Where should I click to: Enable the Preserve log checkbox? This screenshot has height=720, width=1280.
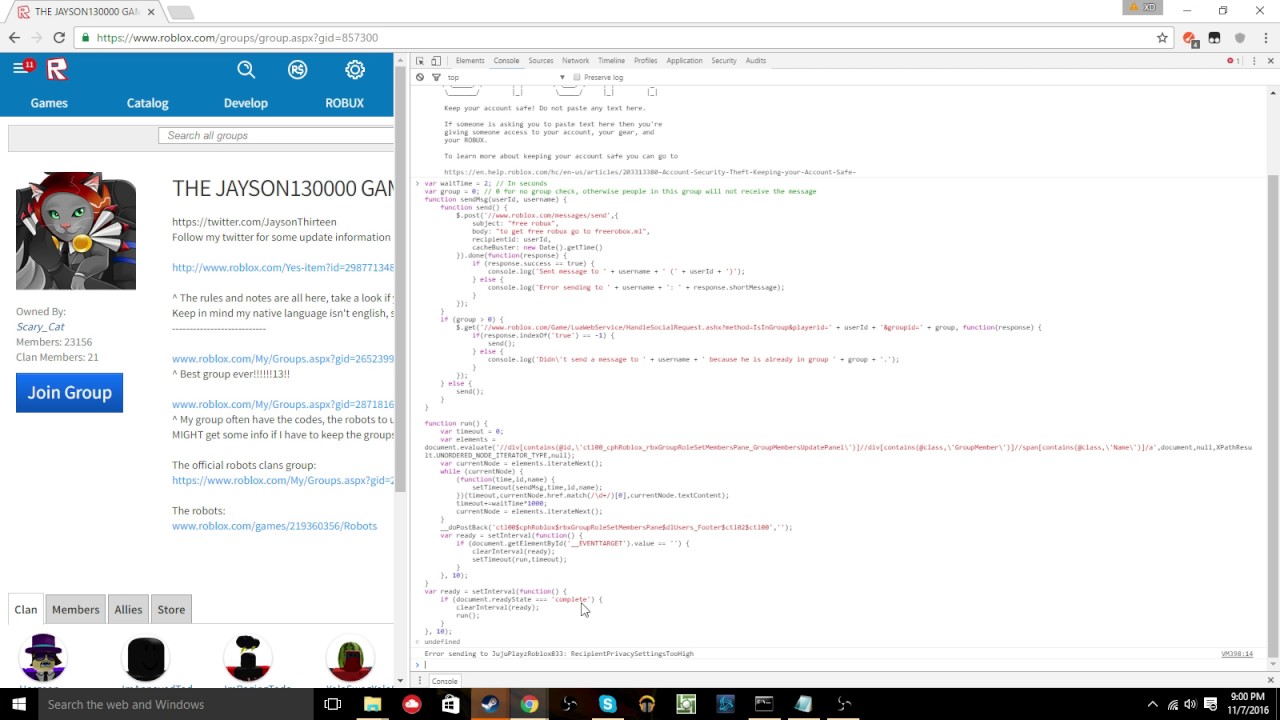[x=577, y=77]
